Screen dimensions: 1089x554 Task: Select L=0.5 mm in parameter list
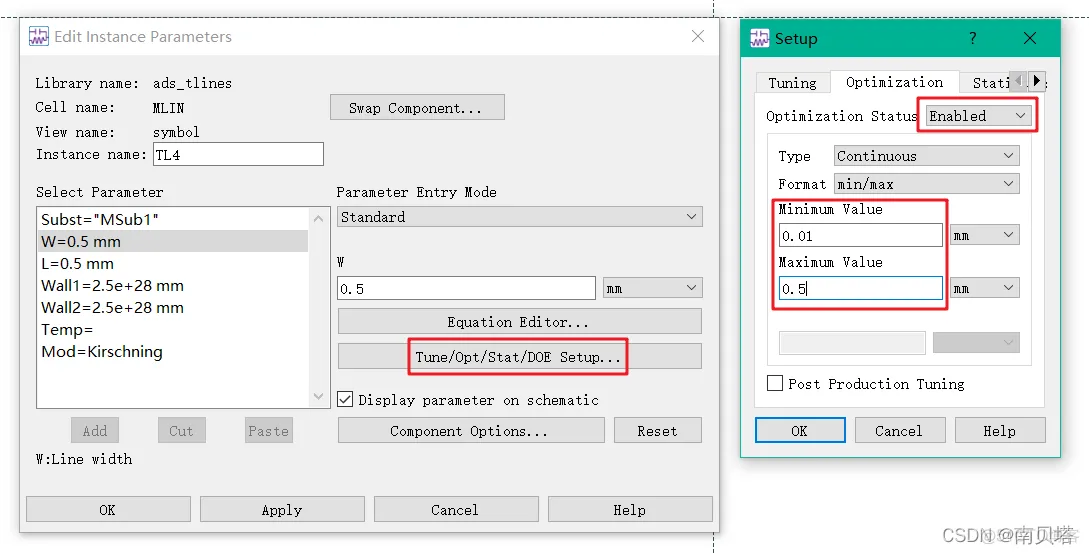coord(172,264)
